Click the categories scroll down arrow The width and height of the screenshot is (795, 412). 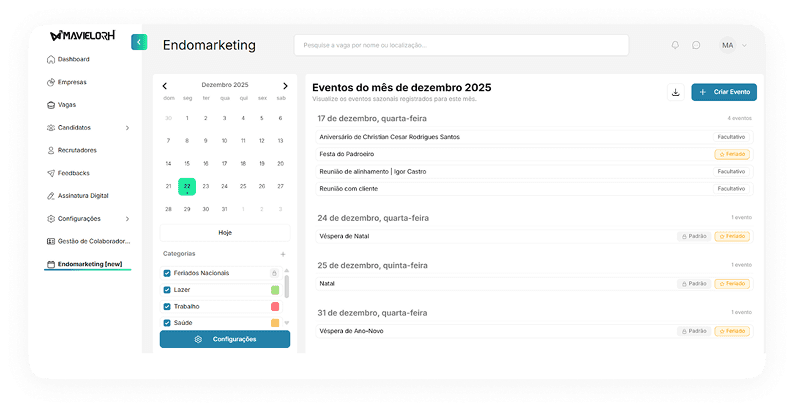(x=286, y=323)
